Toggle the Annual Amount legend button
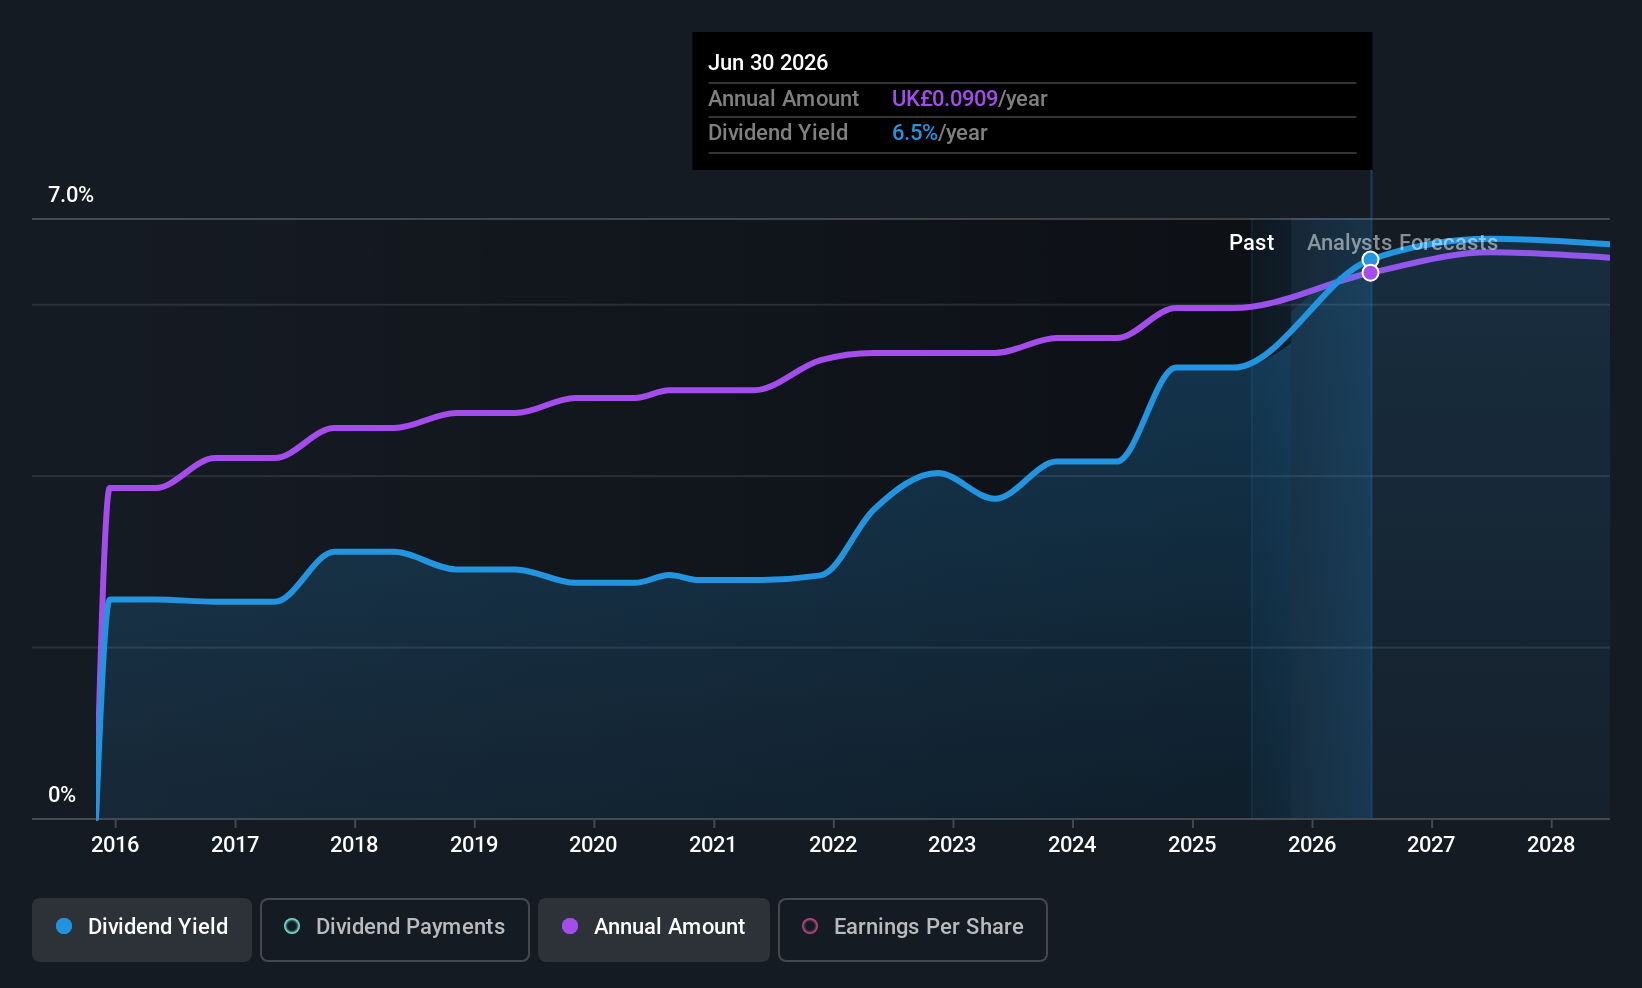 tap(654, 928)
